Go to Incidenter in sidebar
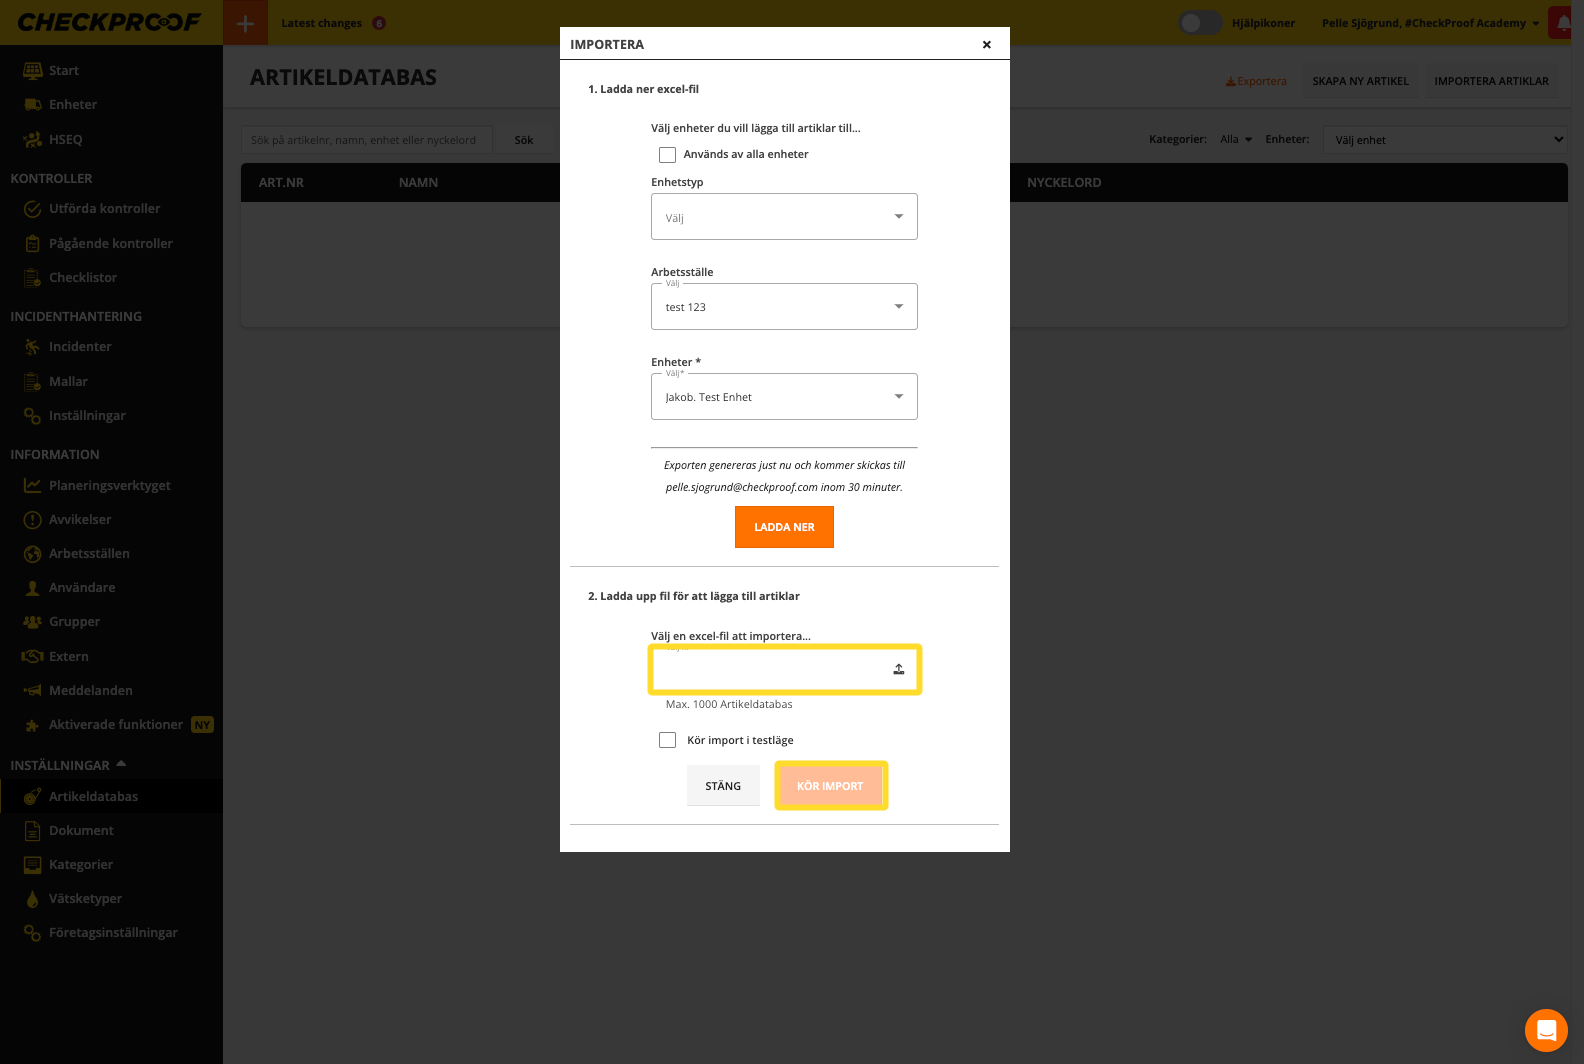1584x1064 pixels. [x=80, y=347]
